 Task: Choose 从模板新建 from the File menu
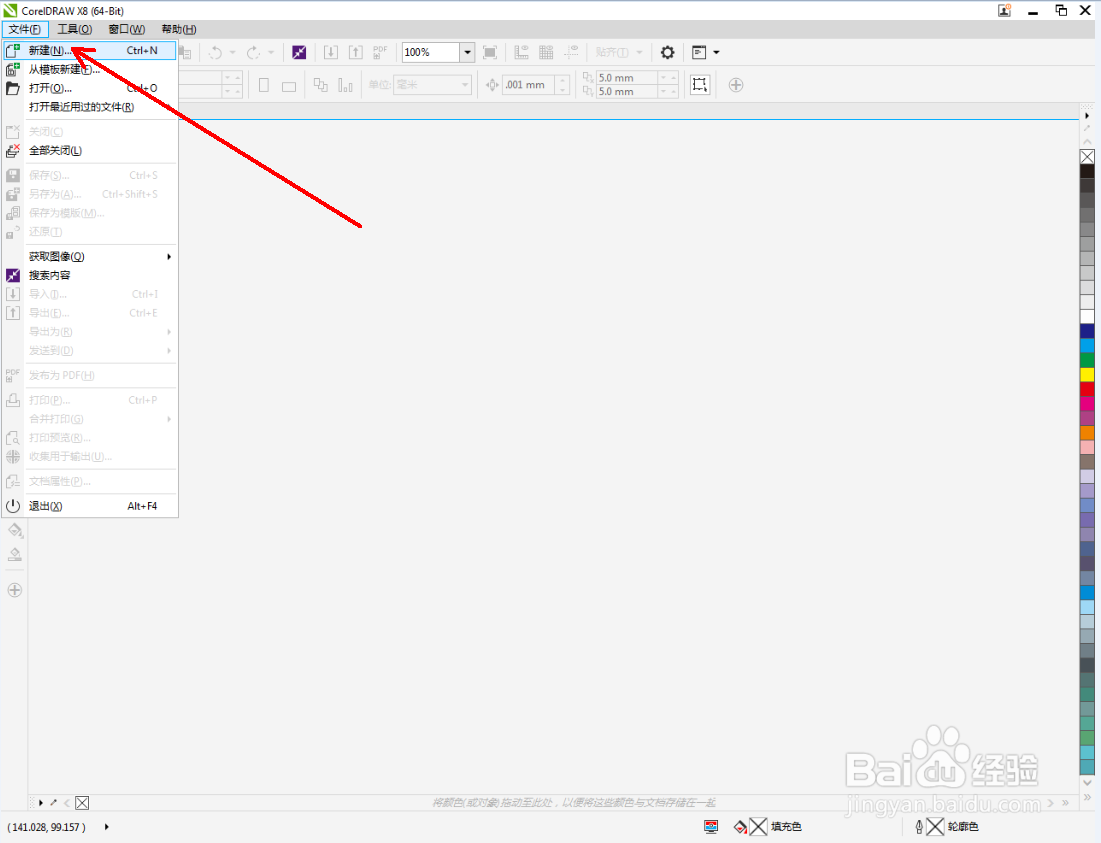pyautogui.click(x=90, y=69)
